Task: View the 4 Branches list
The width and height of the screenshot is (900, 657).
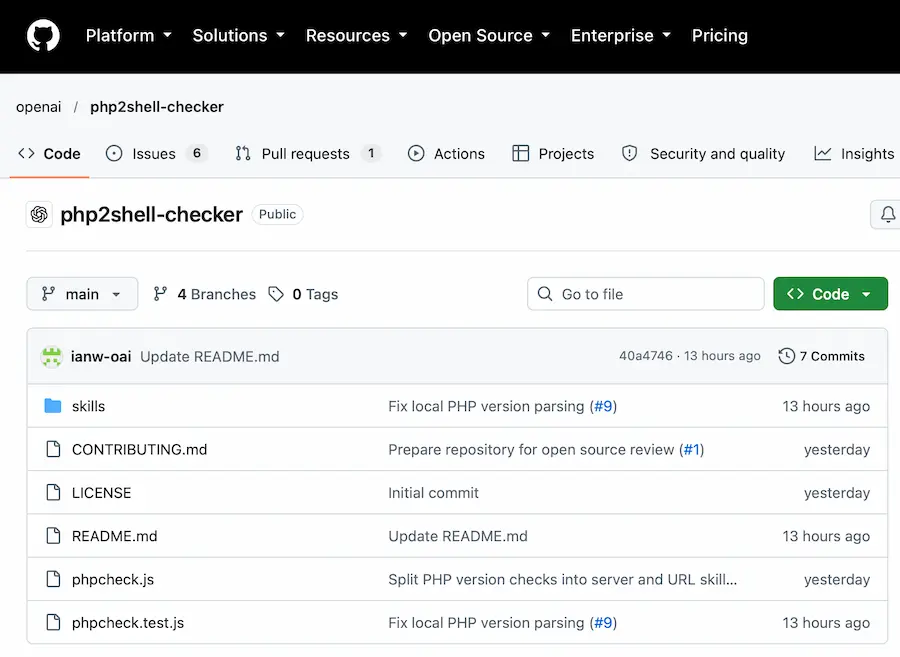Action: coord(204,294)
